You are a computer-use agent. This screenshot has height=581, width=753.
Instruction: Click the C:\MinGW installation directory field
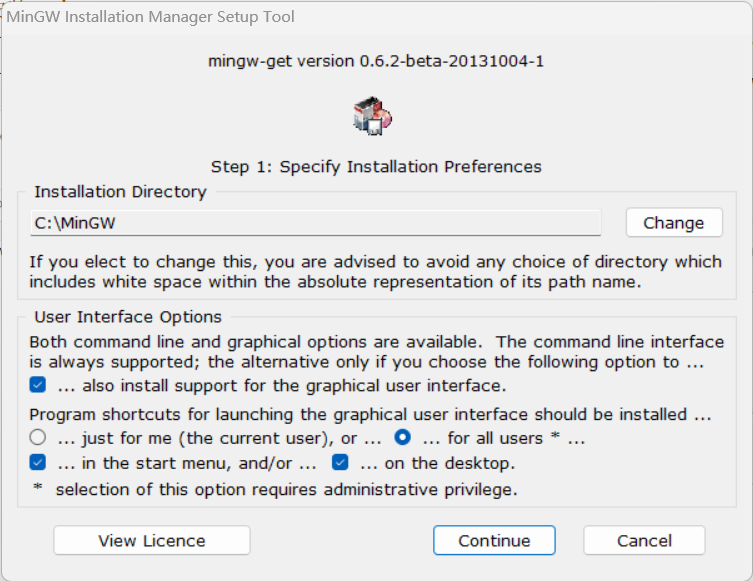315,223
